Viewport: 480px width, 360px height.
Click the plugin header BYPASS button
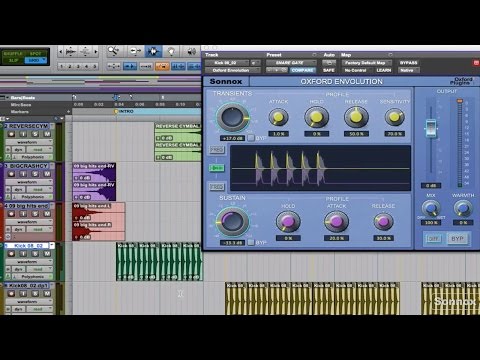pos(409,63)
